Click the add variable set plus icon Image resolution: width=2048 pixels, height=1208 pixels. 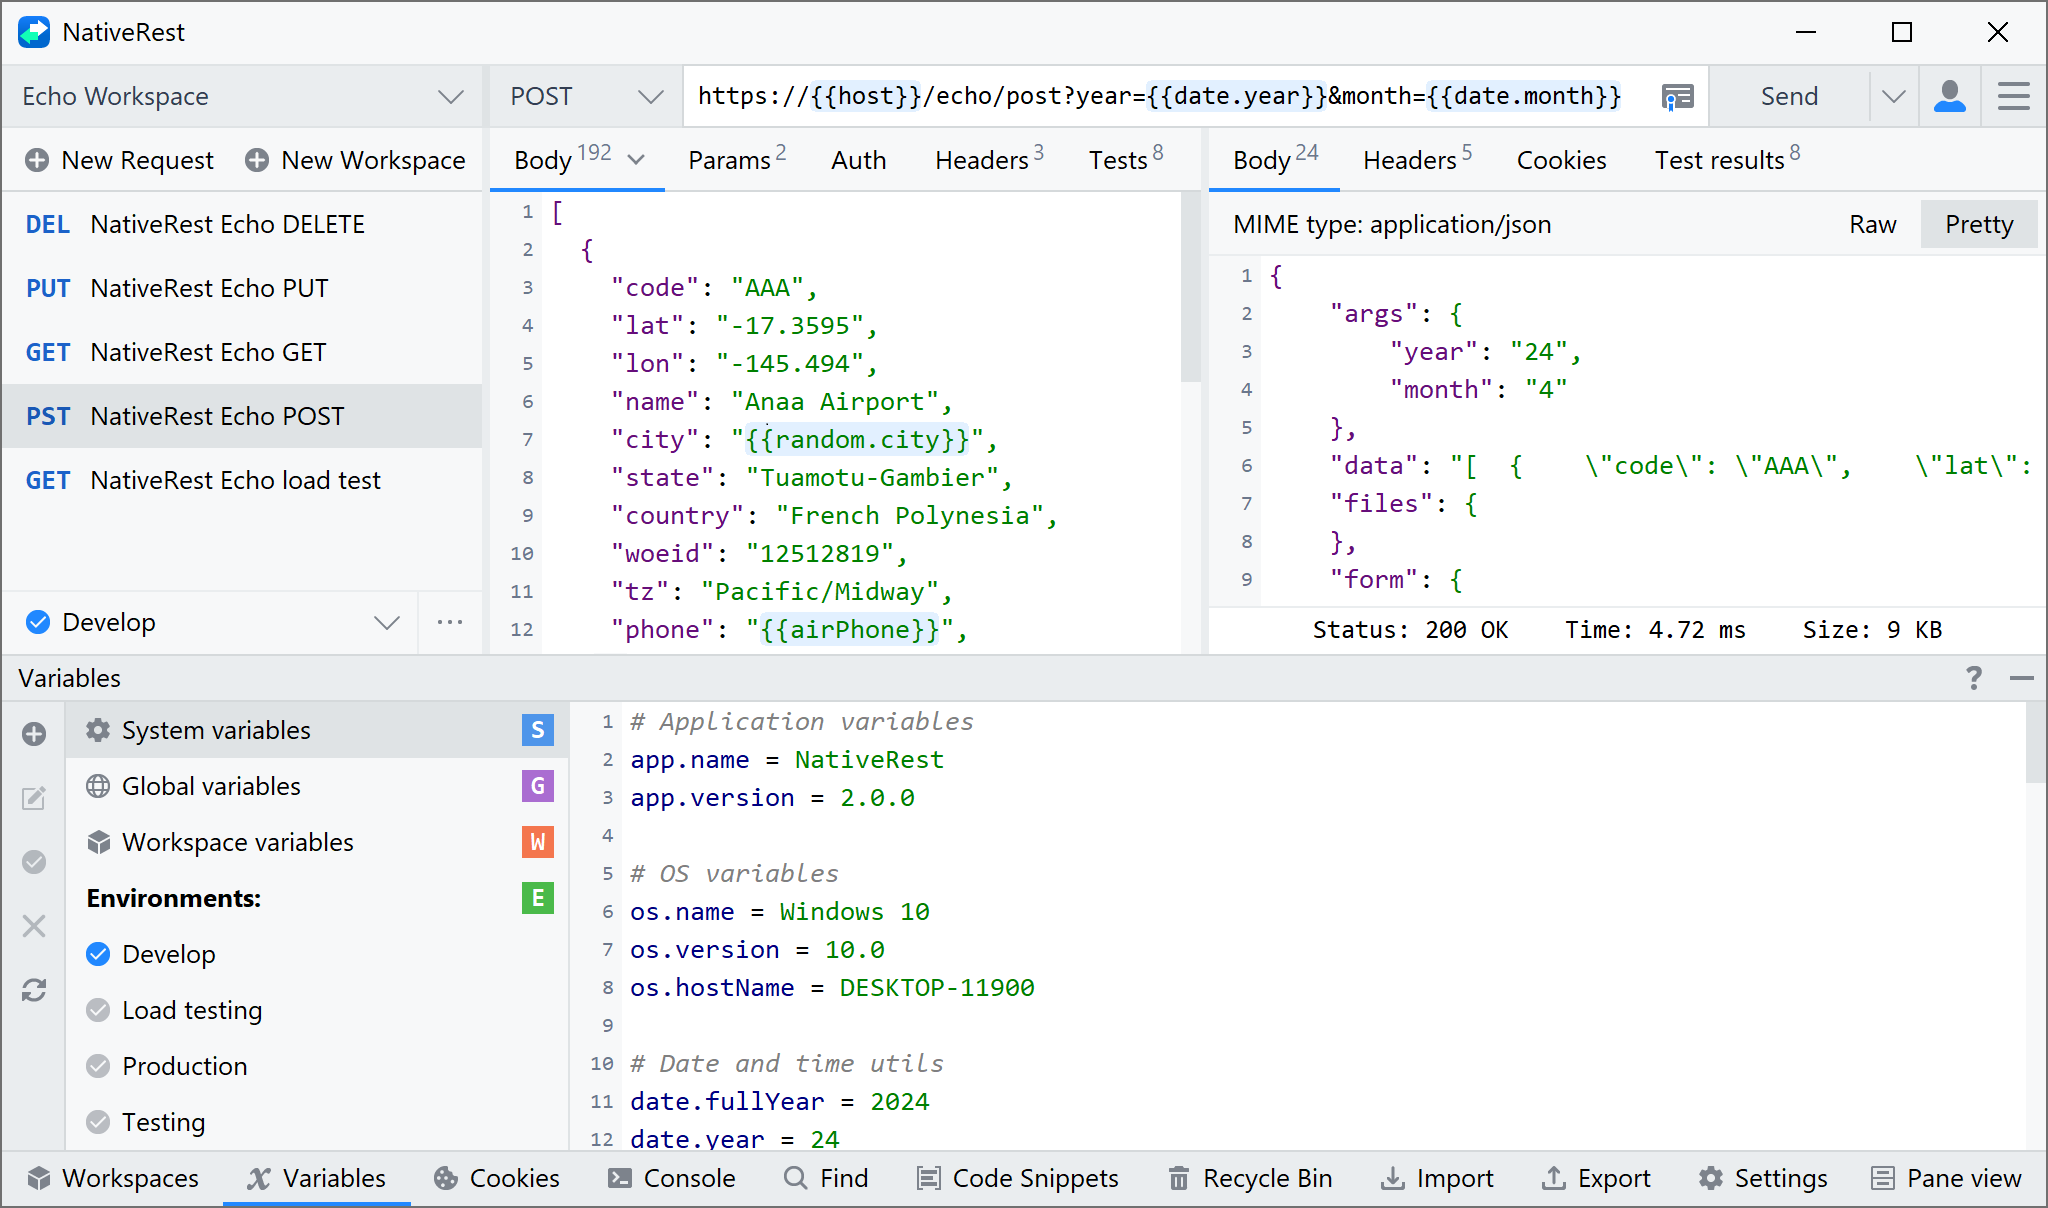tap(34, 734)
